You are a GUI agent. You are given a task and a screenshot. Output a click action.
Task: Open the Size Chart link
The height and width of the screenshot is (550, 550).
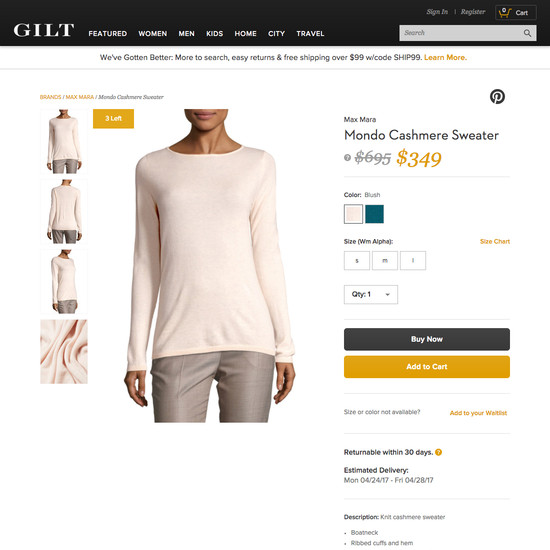pos(495,241)
